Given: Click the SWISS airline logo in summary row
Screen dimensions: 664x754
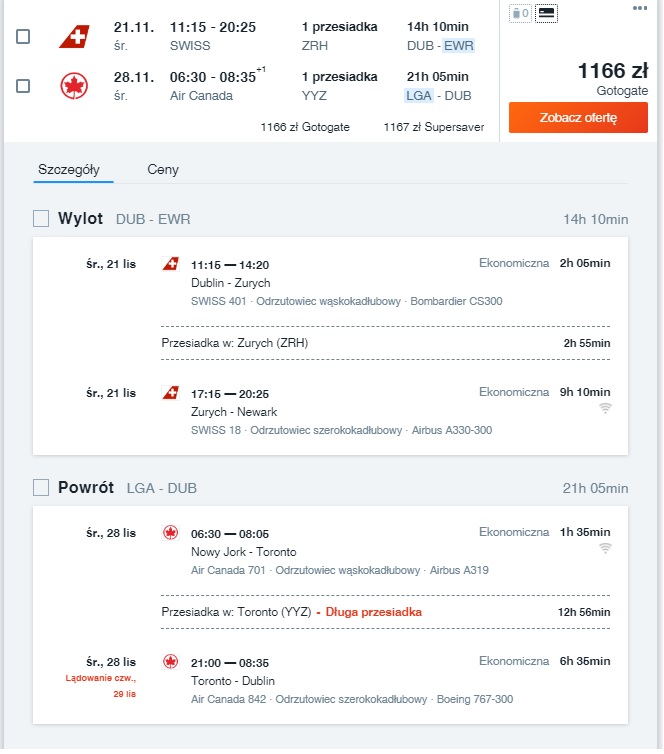Looking at the screenshot, I should coord(75,37).
